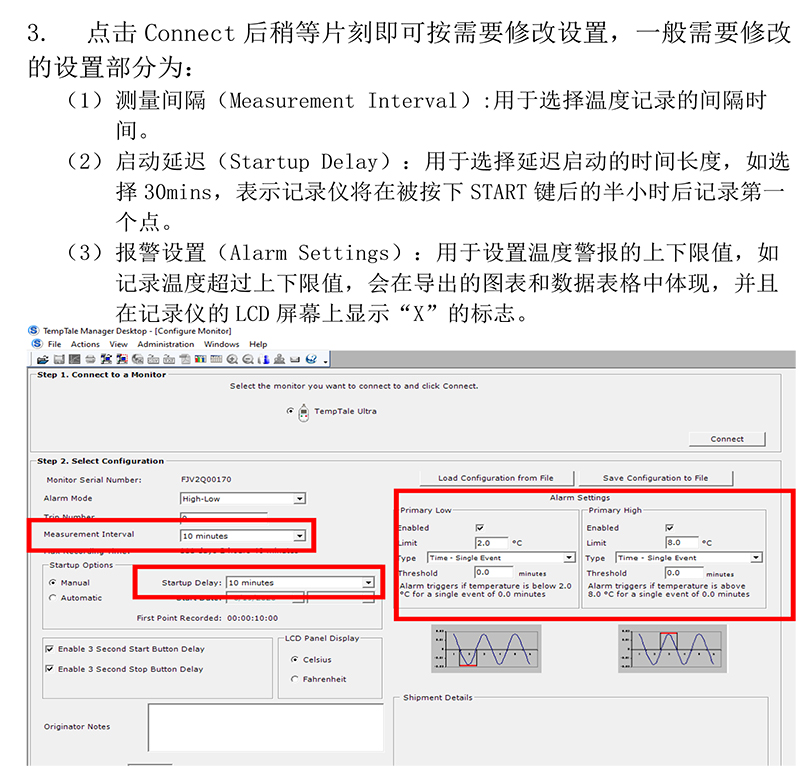Expand the Alarm Mode combo box
Screen dimensions: 800x779
[299, 498]
